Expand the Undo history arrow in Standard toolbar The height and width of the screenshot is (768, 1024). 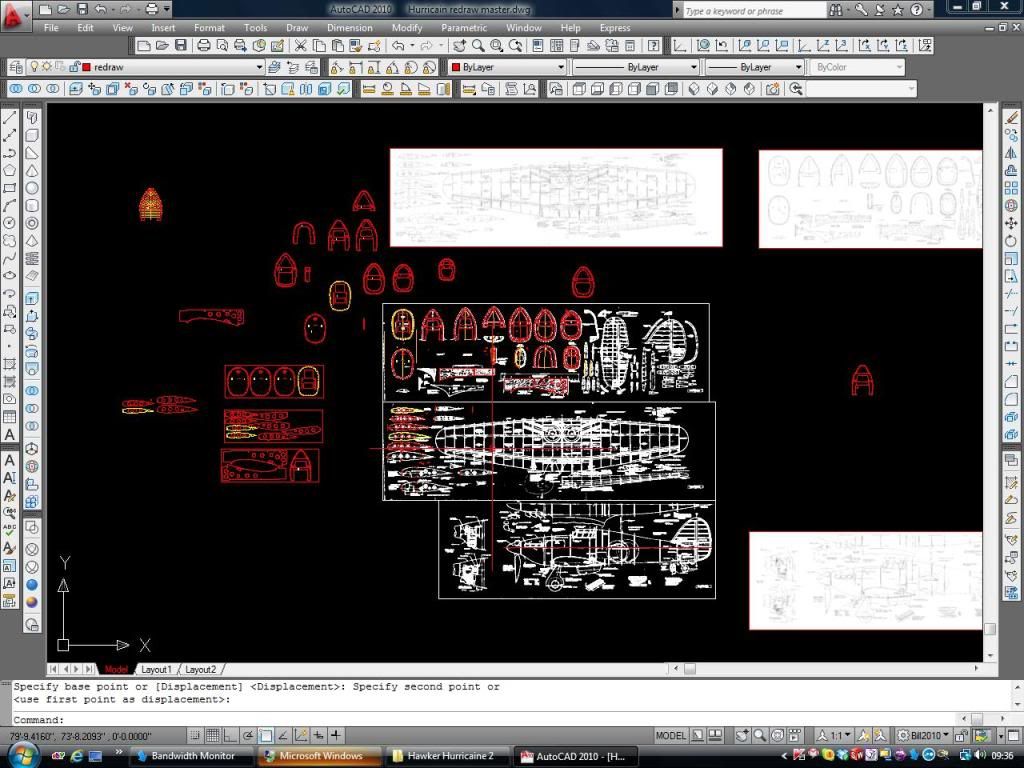412,46
